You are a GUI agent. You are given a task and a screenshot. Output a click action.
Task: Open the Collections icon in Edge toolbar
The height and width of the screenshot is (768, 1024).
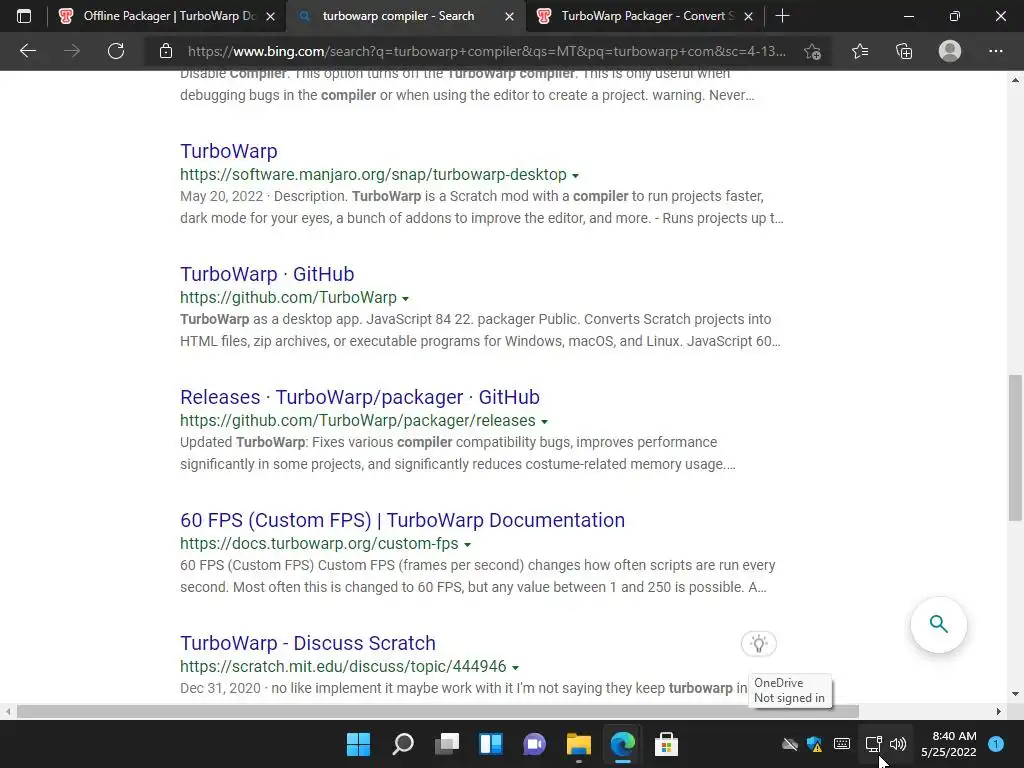coord(904,51)
